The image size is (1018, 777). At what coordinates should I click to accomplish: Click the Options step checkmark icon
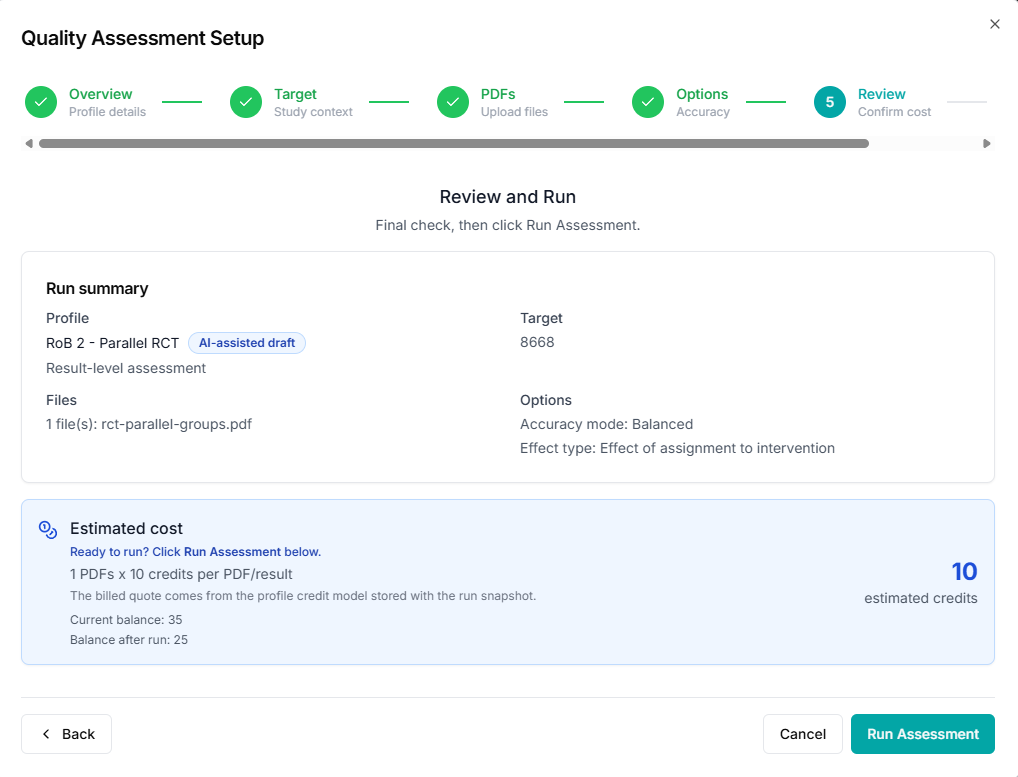(x=648, y=102)
